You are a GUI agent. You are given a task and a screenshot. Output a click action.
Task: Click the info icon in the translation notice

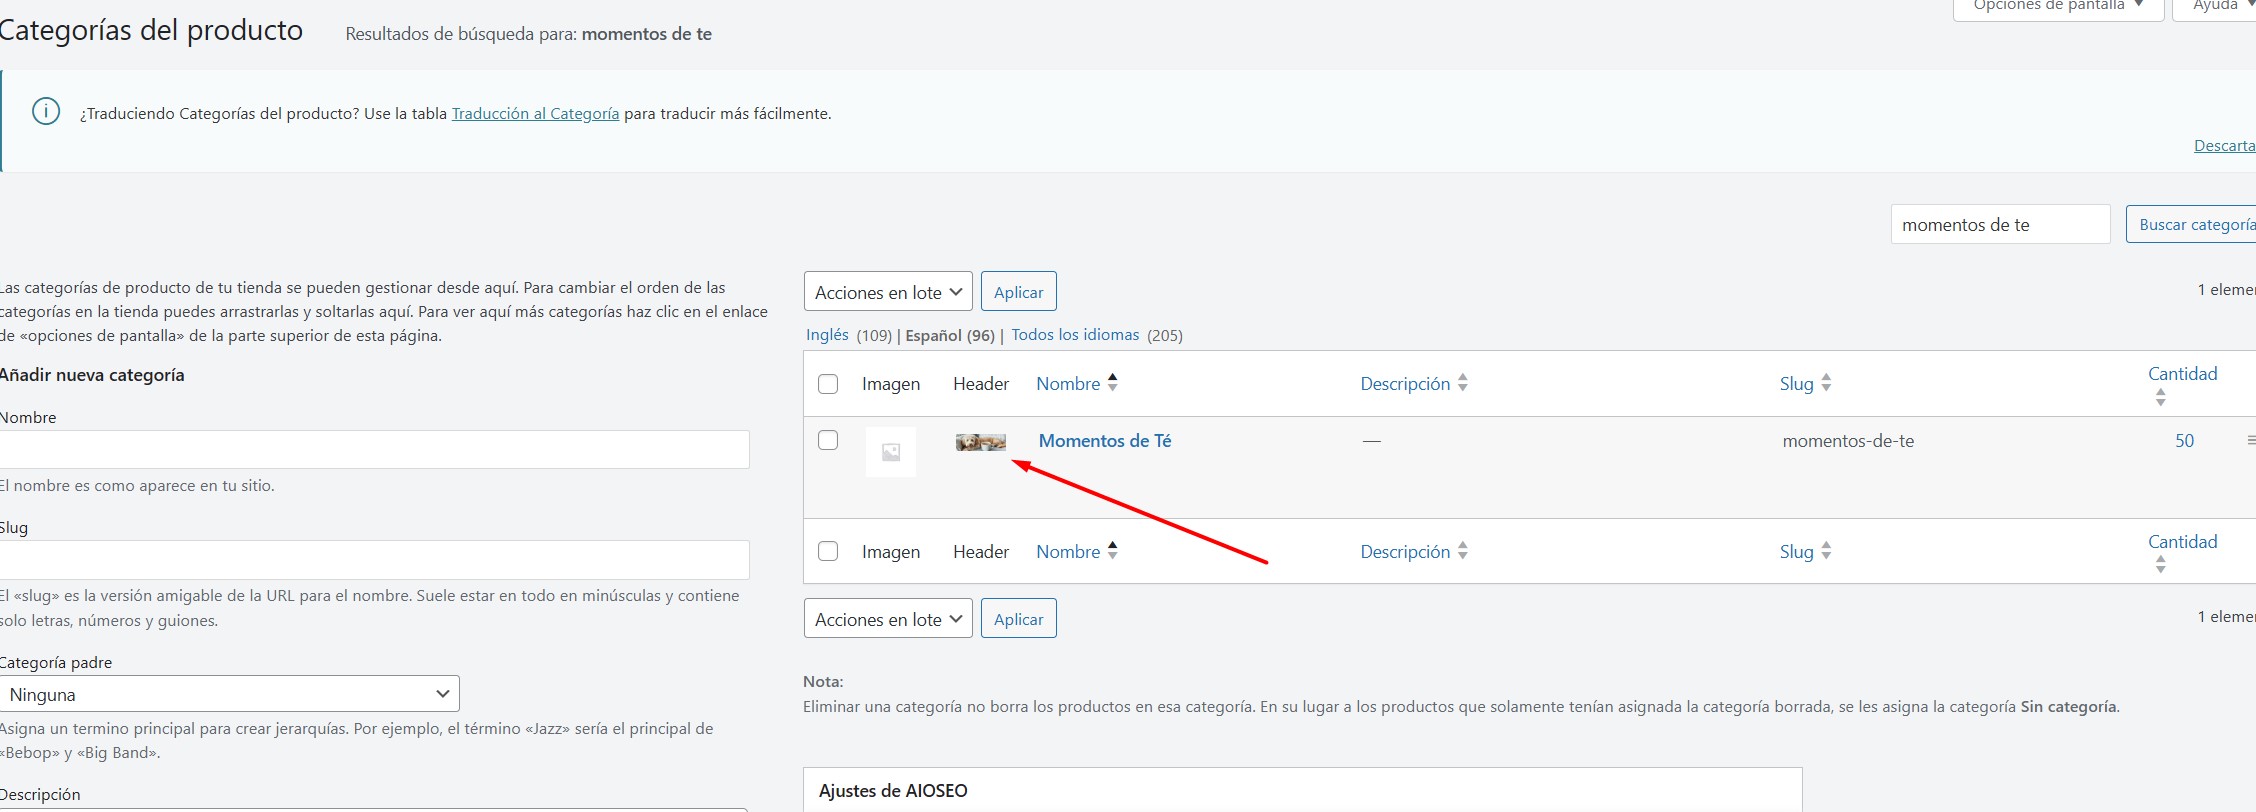[x=46, y=111]
